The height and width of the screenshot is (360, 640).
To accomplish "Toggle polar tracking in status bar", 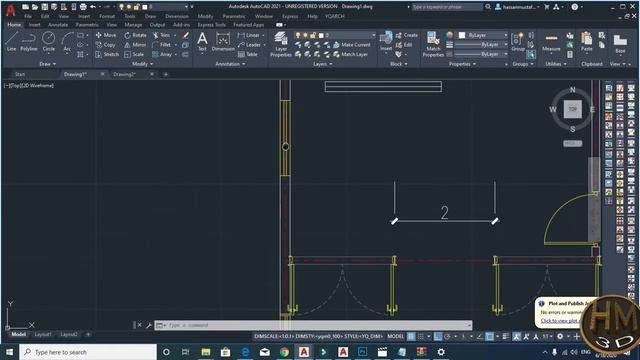I will point(447,336).
